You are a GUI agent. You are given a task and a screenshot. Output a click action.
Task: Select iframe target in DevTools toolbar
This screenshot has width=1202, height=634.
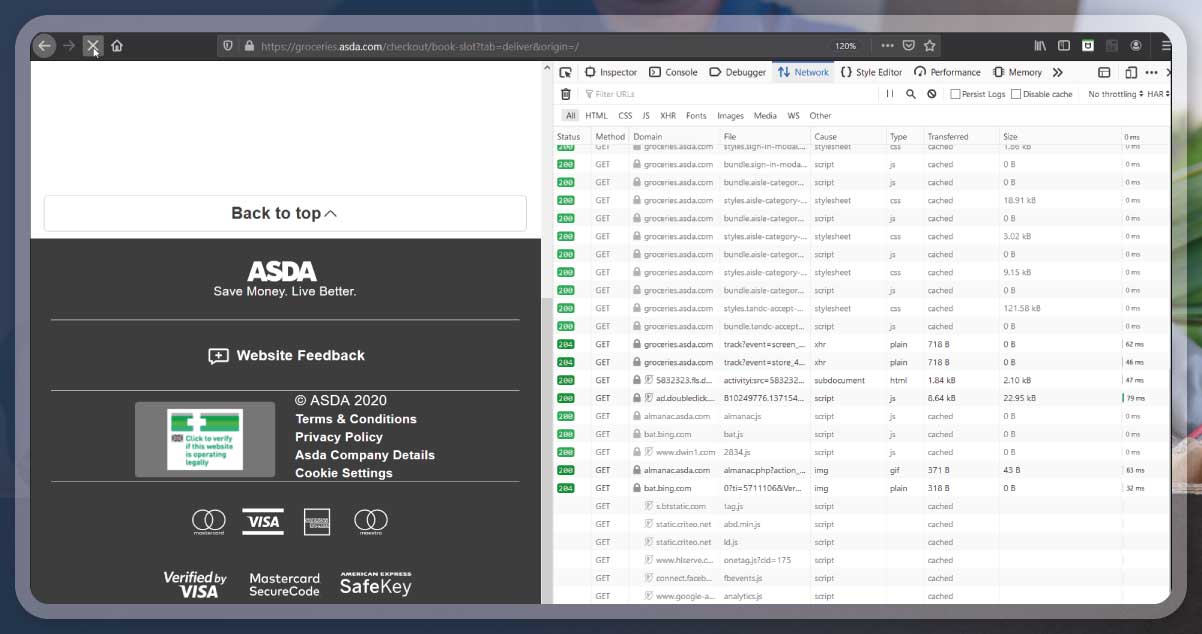1104,72
